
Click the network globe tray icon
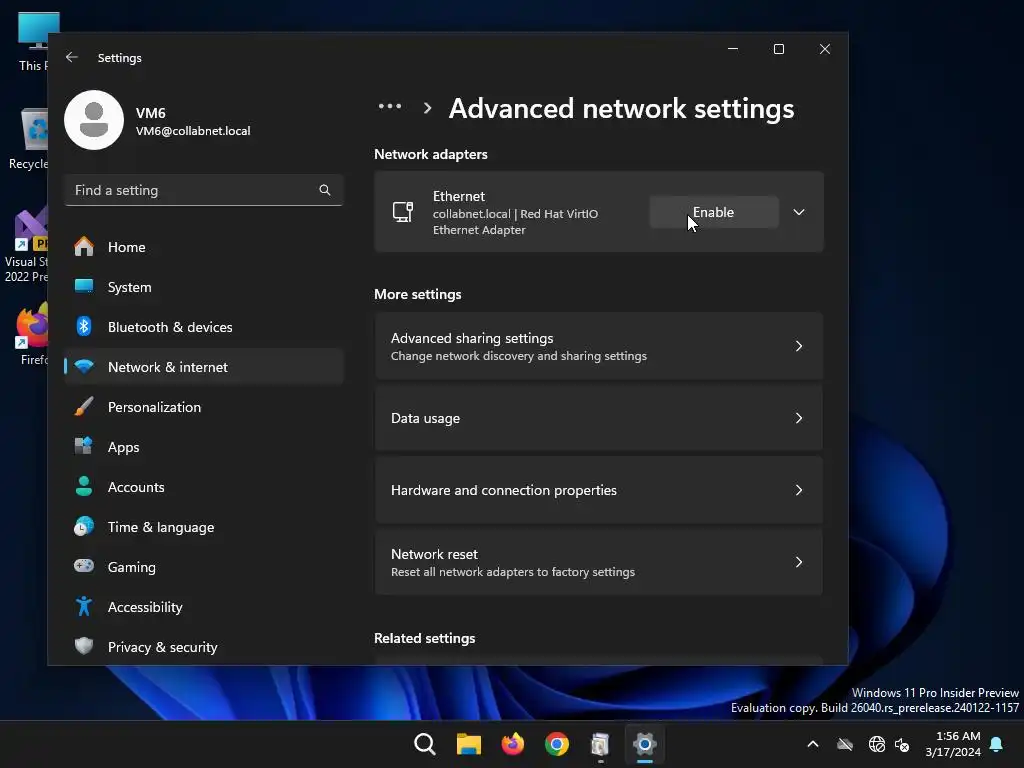coord(877,744)
